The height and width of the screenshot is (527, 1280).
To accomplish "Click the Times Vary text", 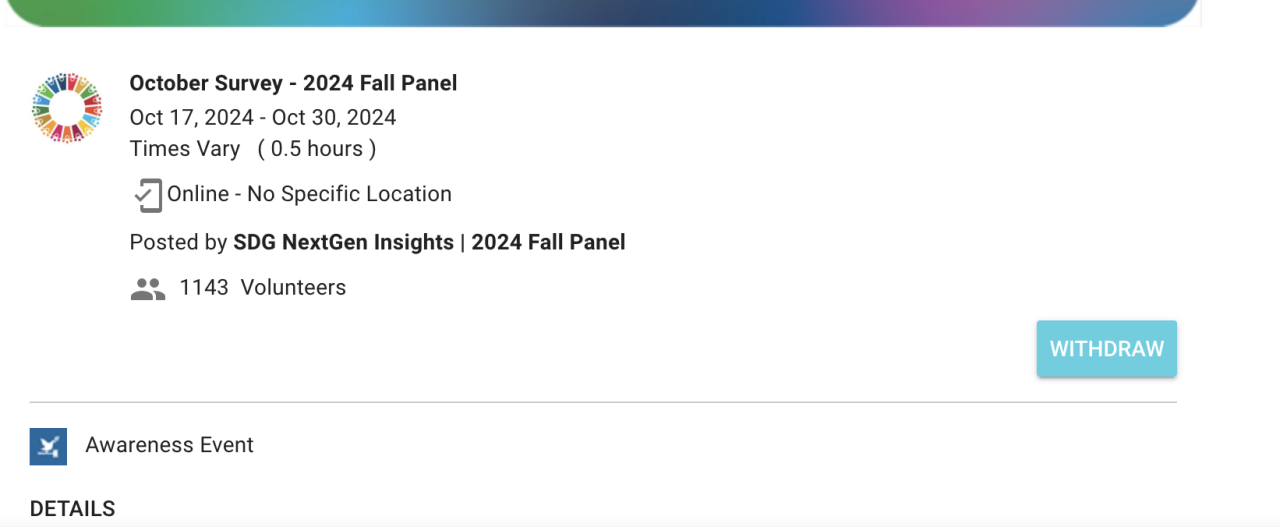I will 185,149.
